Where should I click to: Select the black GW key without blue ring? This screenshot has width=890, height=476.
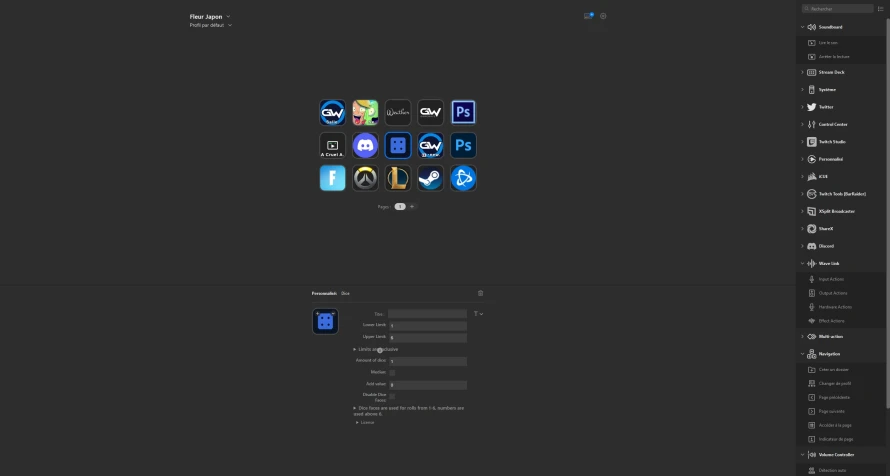430,112
